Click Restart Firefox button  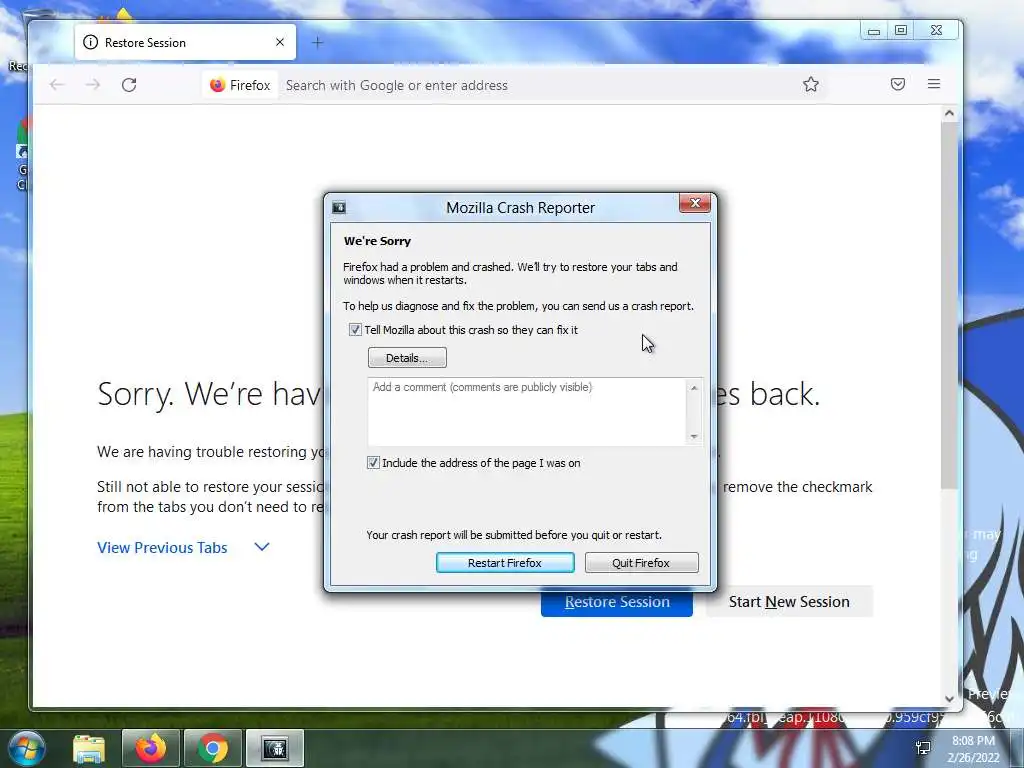point(505,563)
